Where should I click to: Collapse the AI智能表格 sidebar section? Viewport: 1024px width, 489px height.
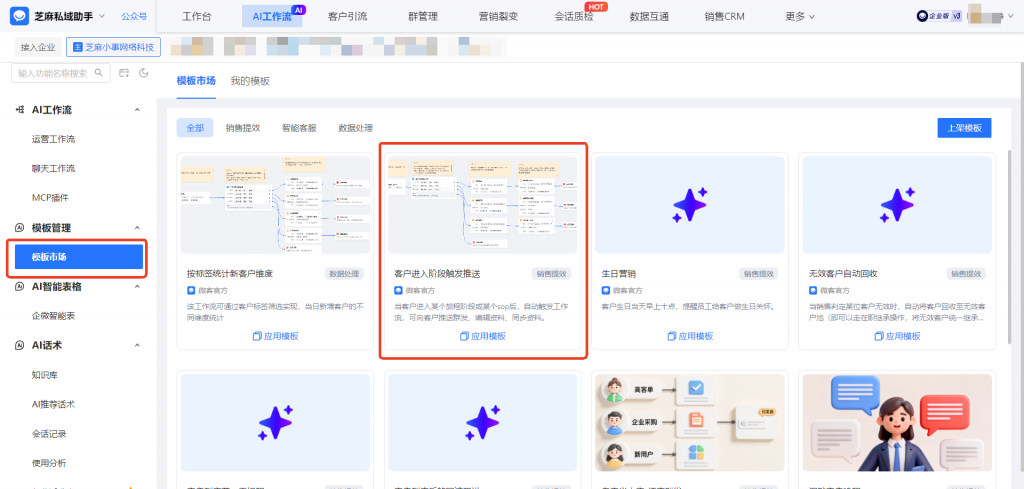pyautogui.click(x=137, y=286)
